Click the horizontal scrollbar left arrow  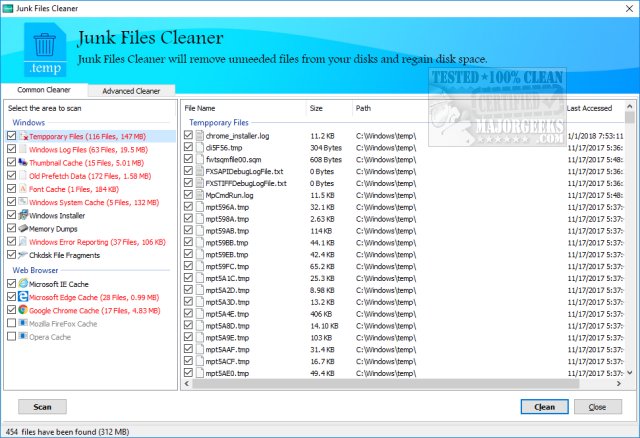187,383
